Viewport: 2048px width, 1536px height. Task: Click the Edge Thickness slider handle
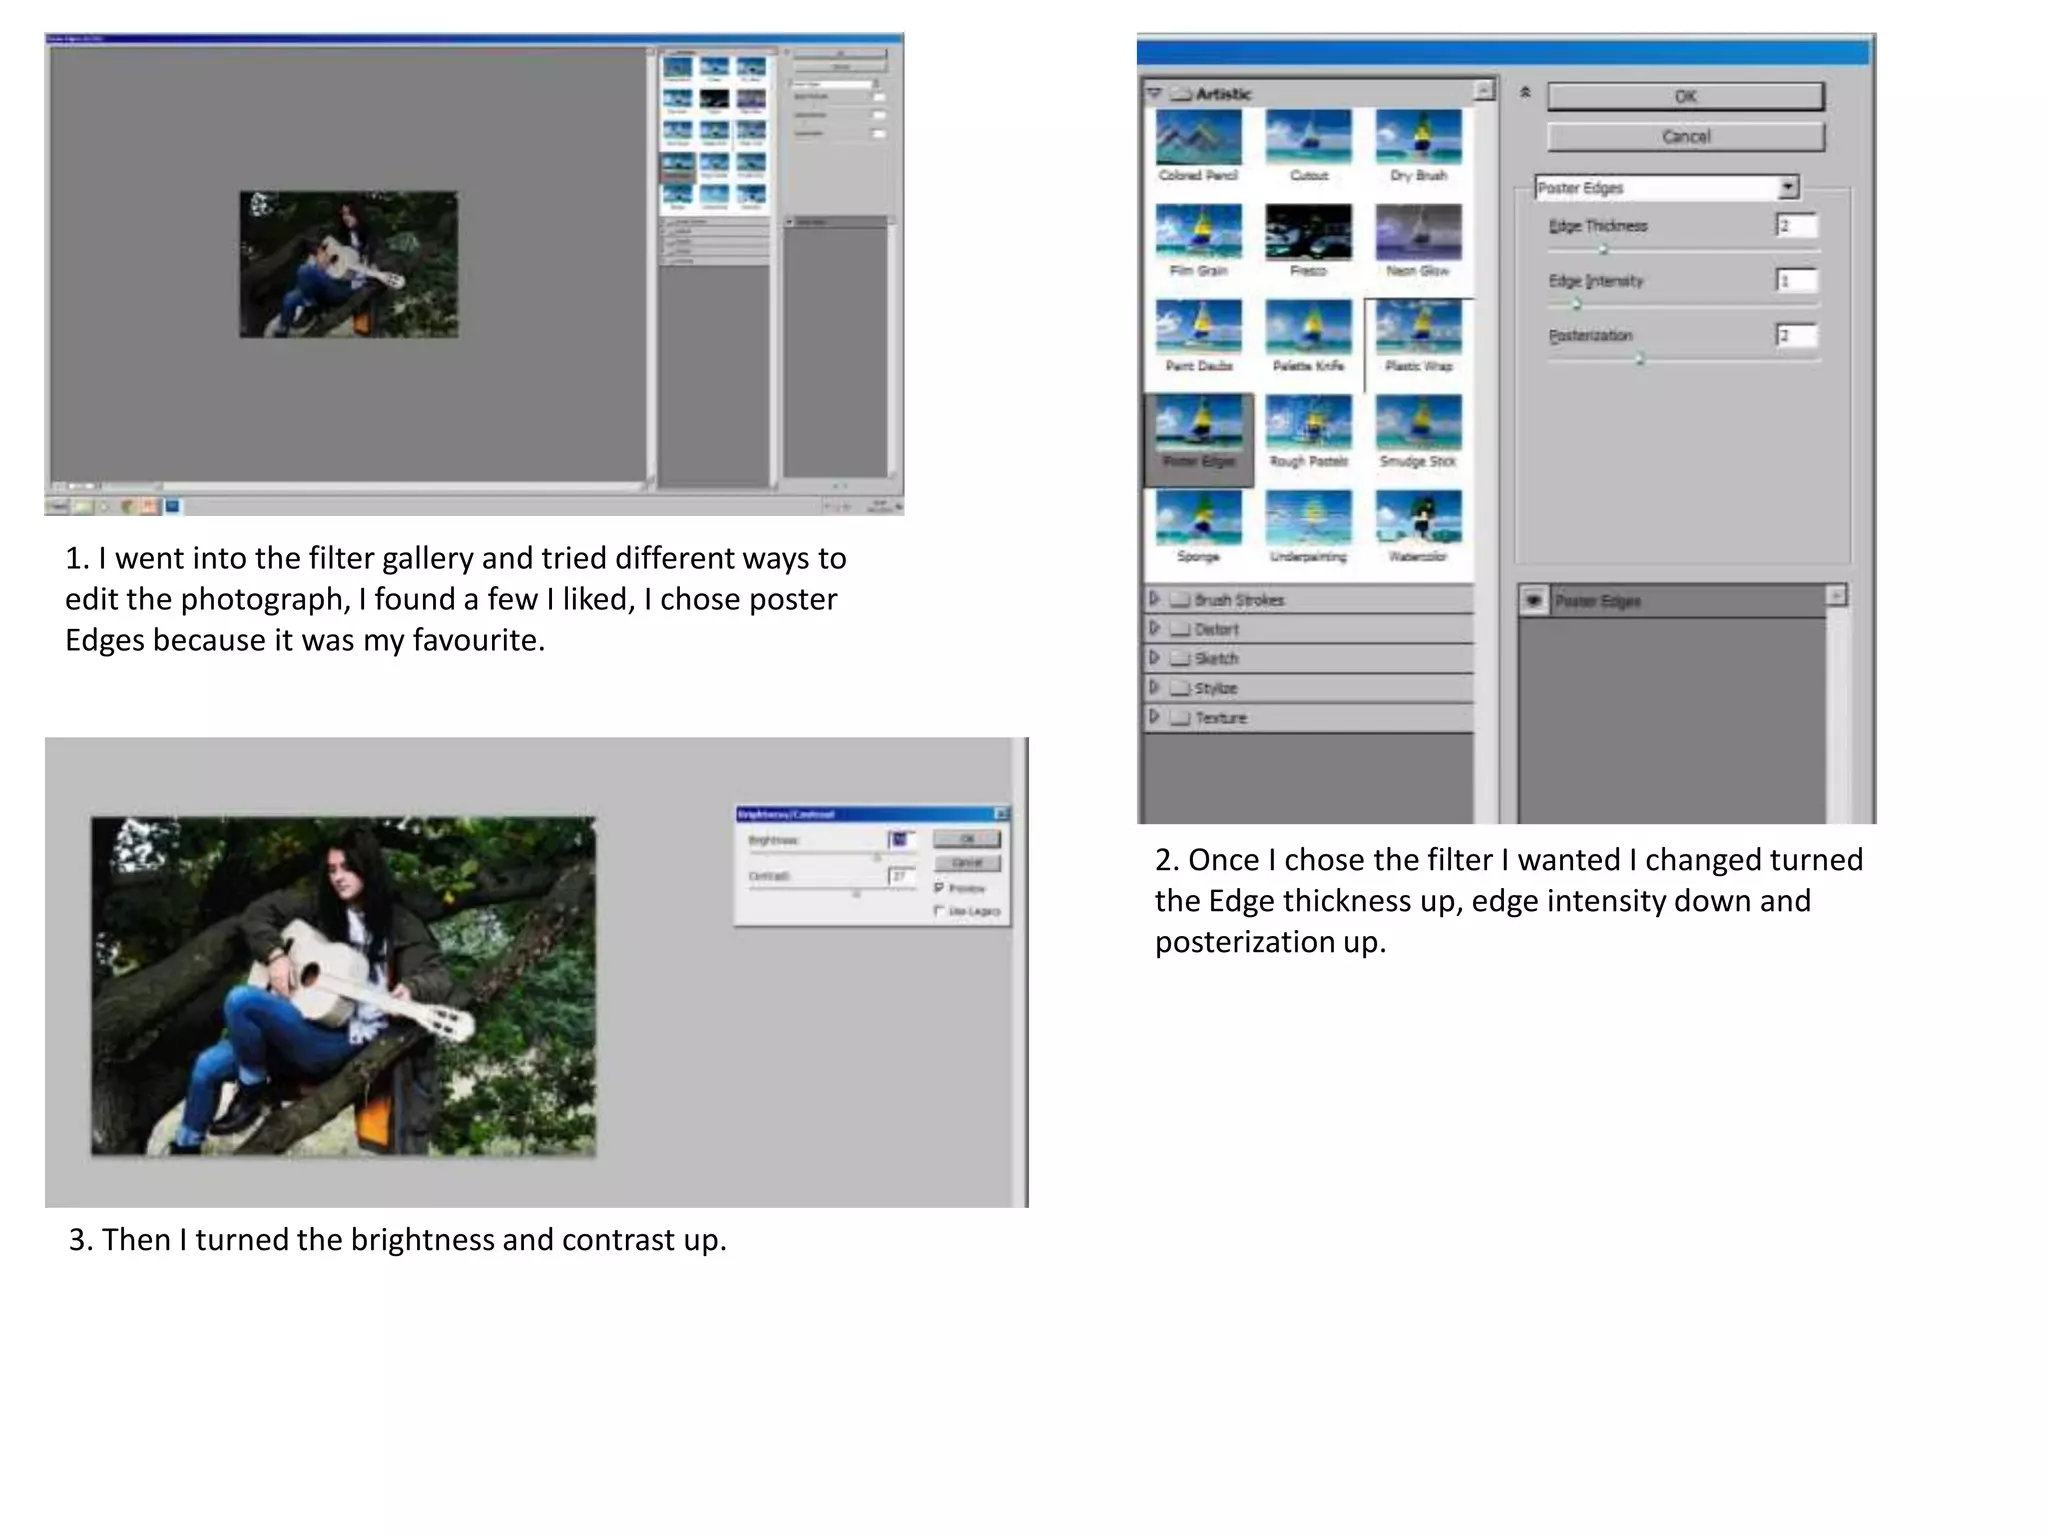pyautogui.click(x=1603, y=250)
